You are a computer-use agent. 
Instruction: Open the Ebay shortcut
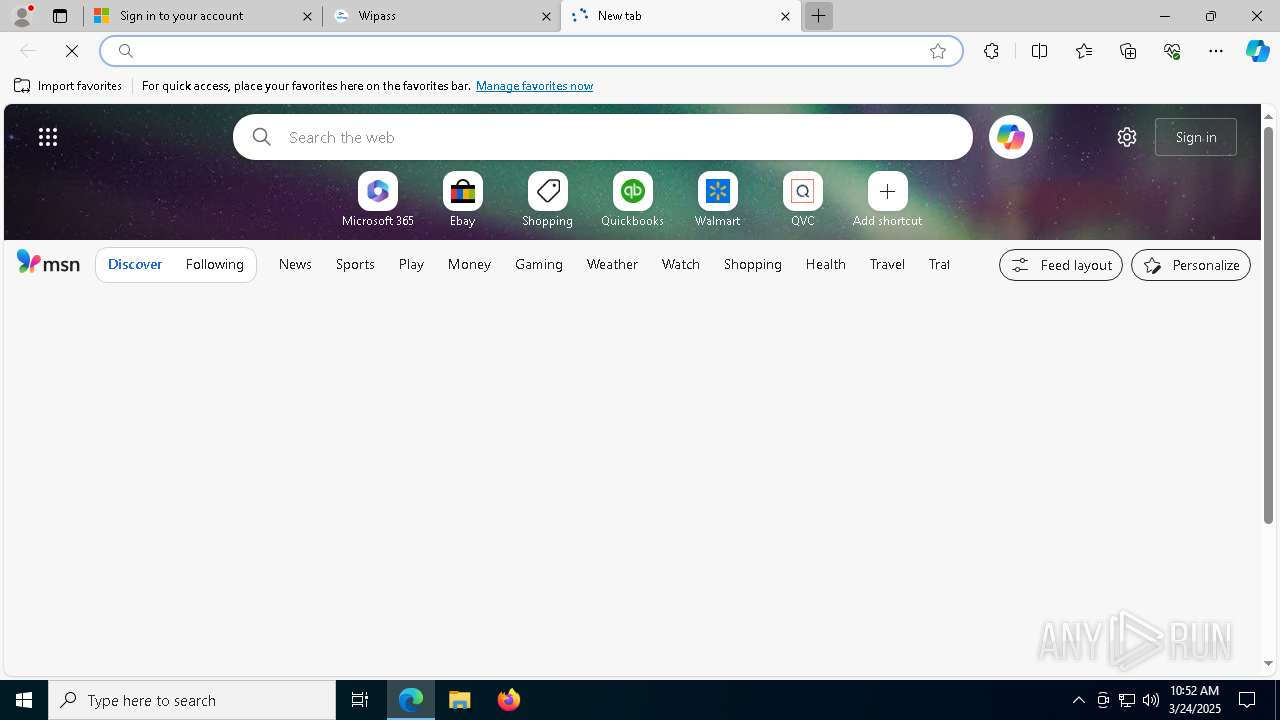click(x=462, y=200)
